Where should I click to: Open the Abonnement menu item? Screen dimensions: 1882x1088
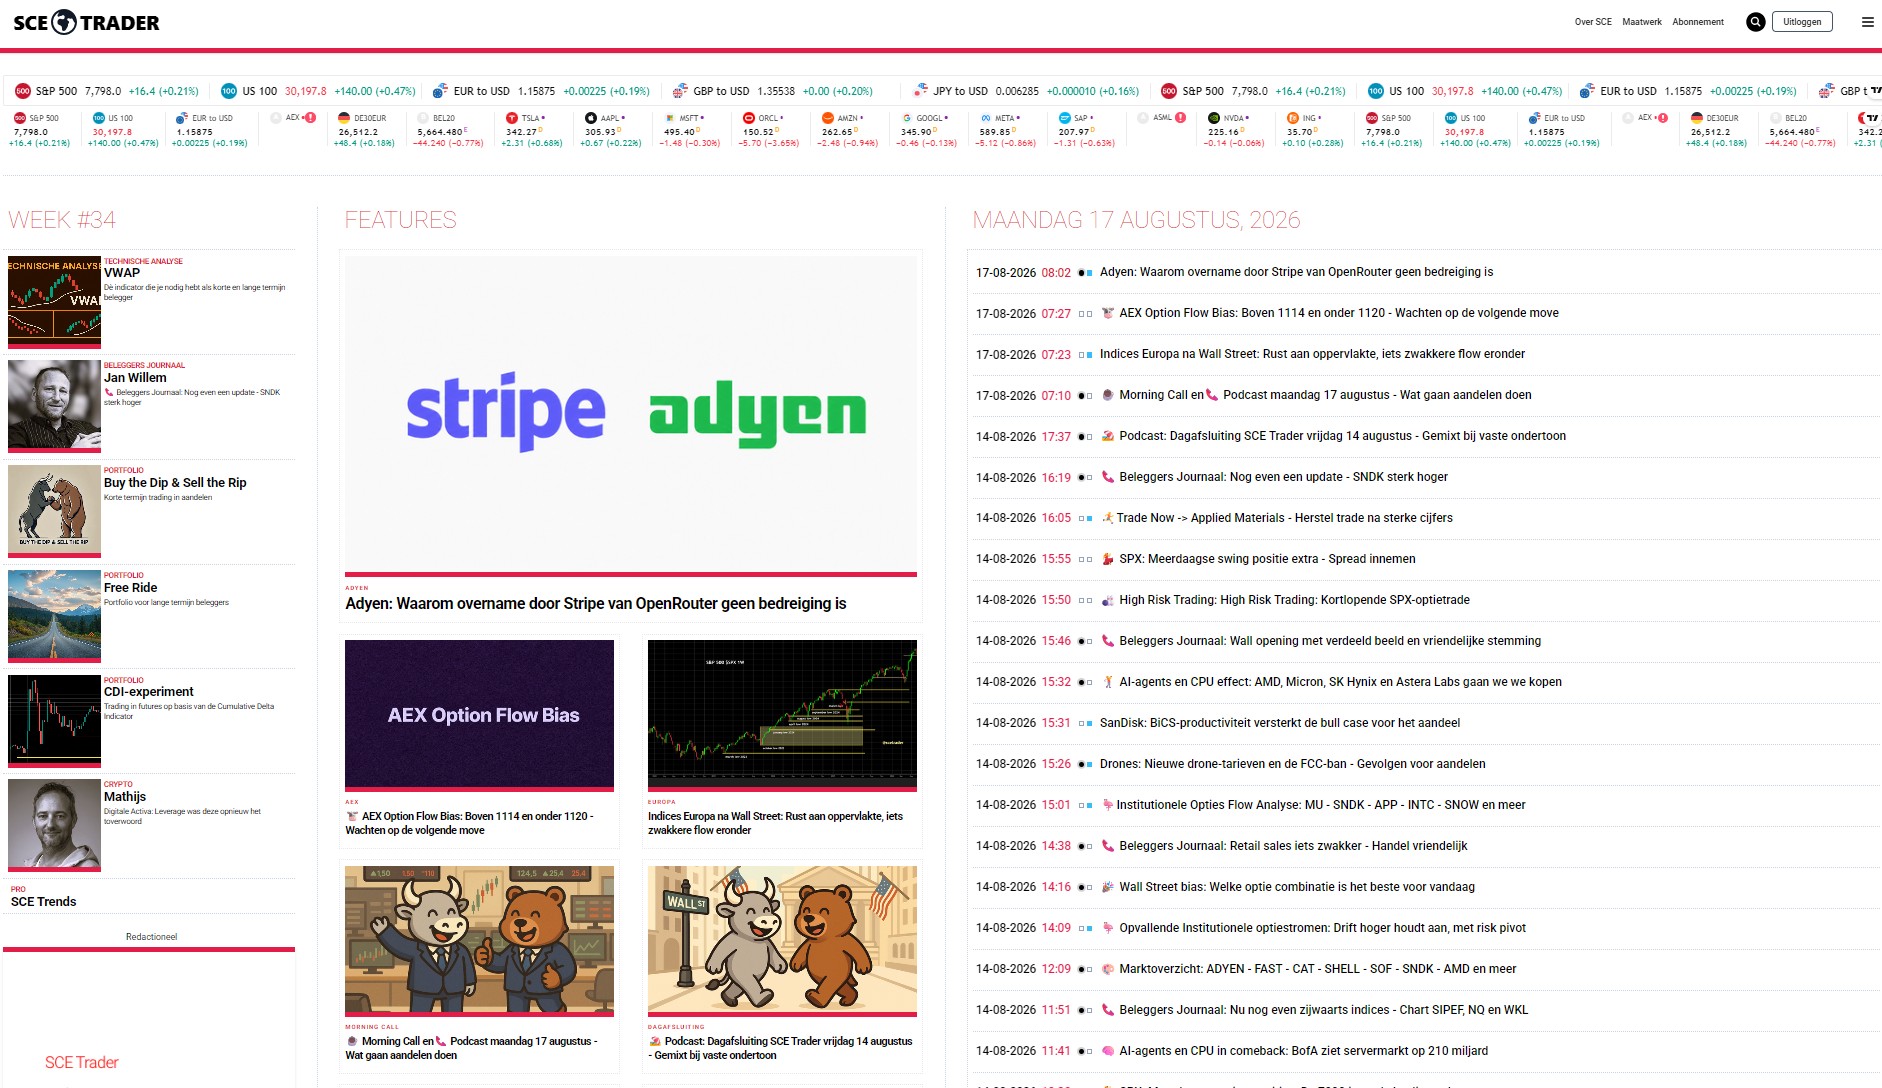tap(1698, 22)
